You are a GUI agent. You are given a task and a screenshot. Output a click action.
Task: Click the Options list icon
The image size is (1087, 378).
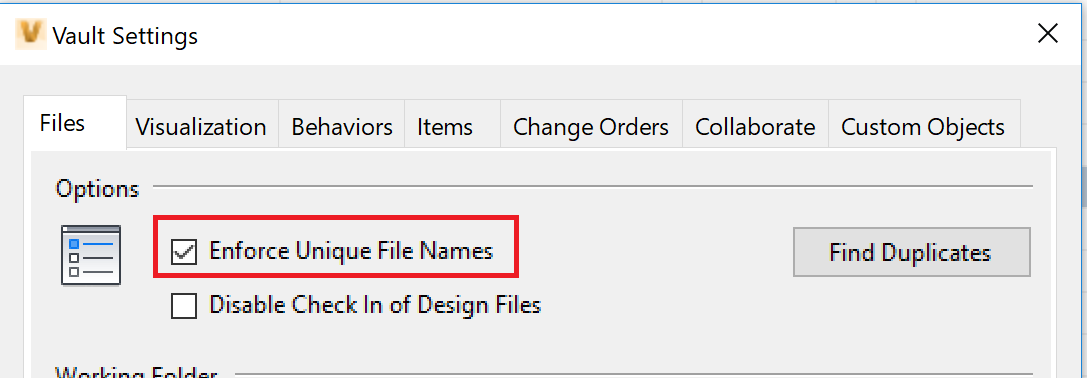tap(91, 255)
